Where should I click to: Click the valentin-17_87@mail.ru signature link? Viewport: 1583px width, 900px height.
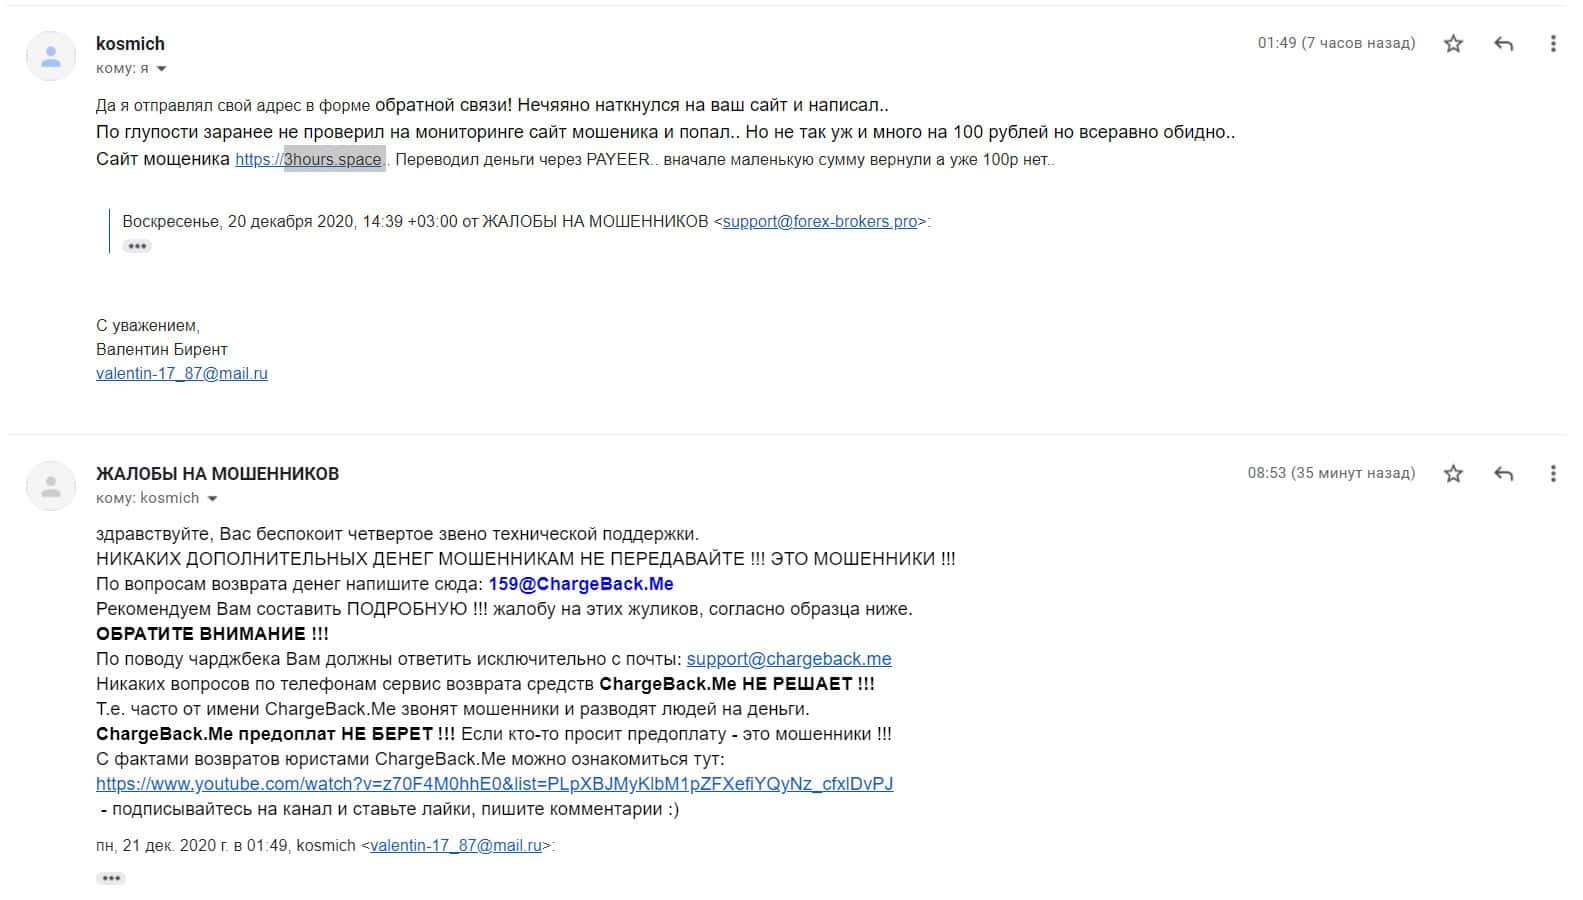click(x=182, y=373)
